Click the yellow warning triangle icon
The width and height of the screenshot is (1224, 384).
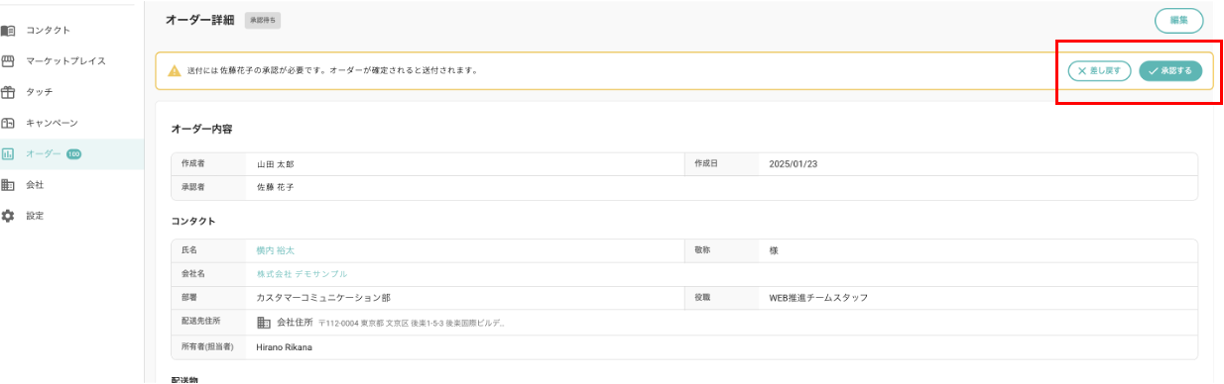175,71
